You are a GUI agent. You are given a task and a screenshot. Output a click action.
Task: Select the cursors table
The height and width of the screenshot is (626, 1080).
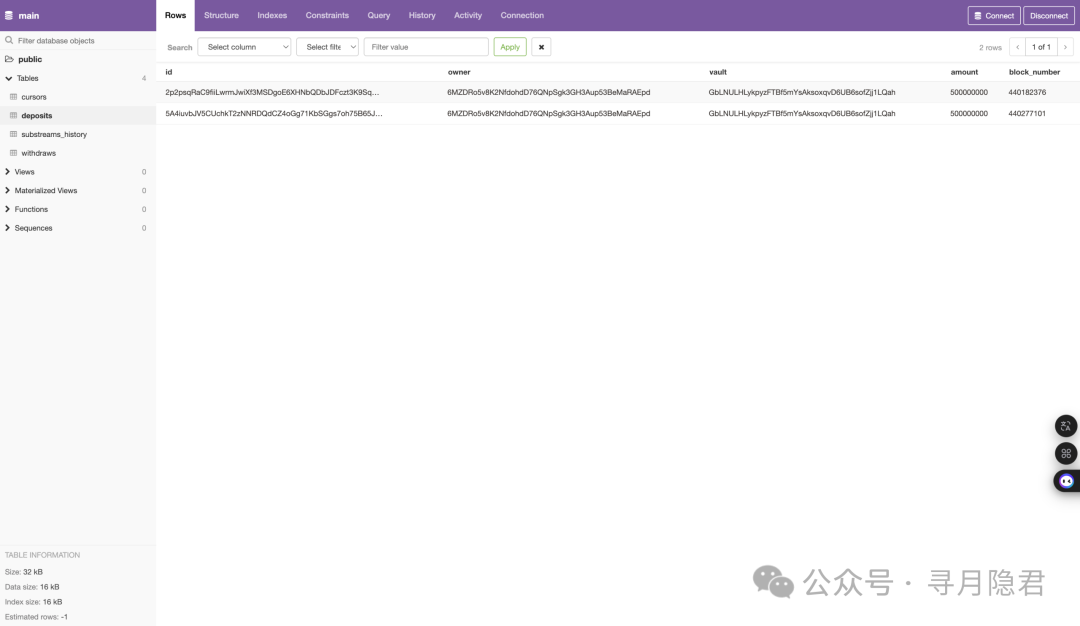click(34, 97)
